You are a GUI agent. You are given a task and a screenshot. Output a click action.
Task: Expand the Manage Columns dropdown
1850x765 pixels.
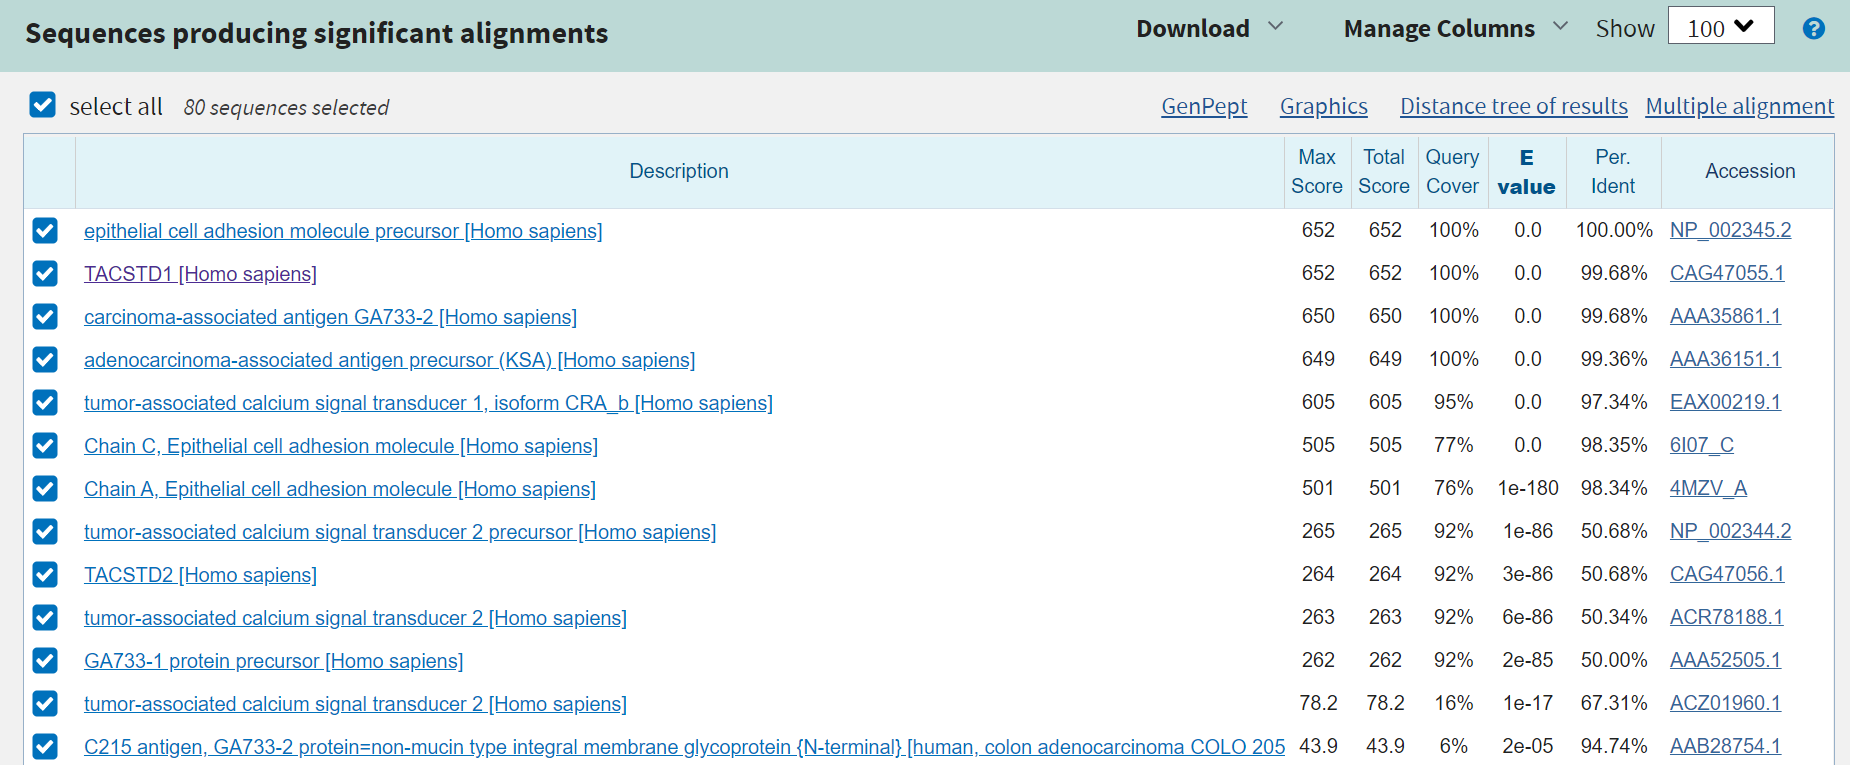(x=1455, y=29)
